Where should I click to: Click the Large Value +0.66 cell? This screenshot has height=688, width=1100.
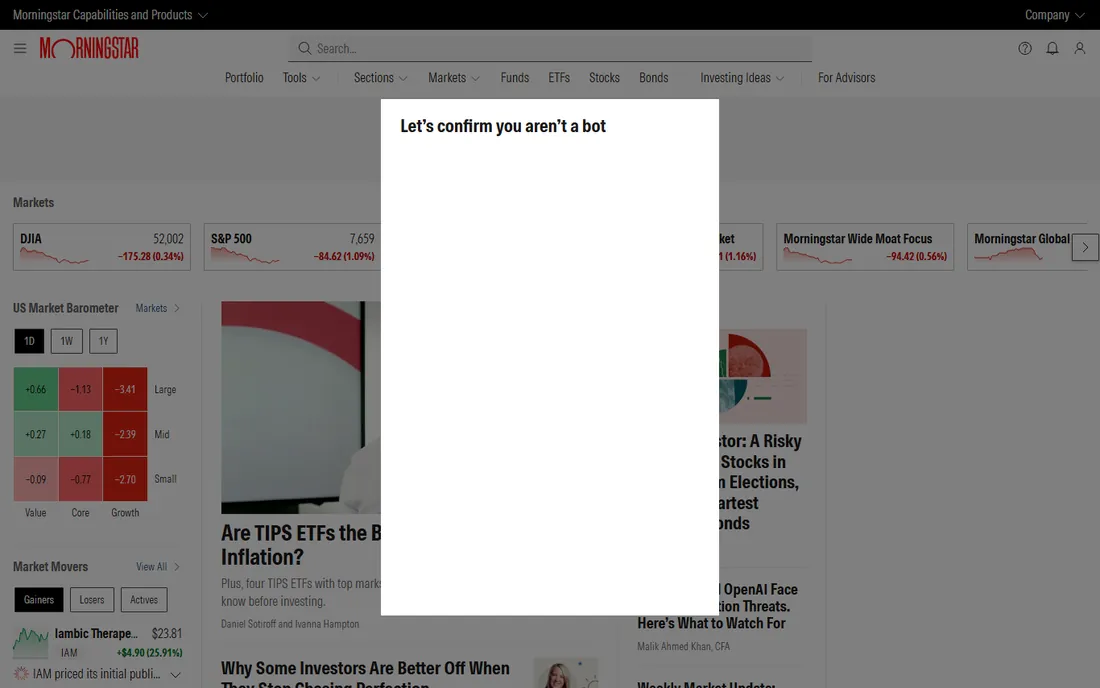[36, 389]
